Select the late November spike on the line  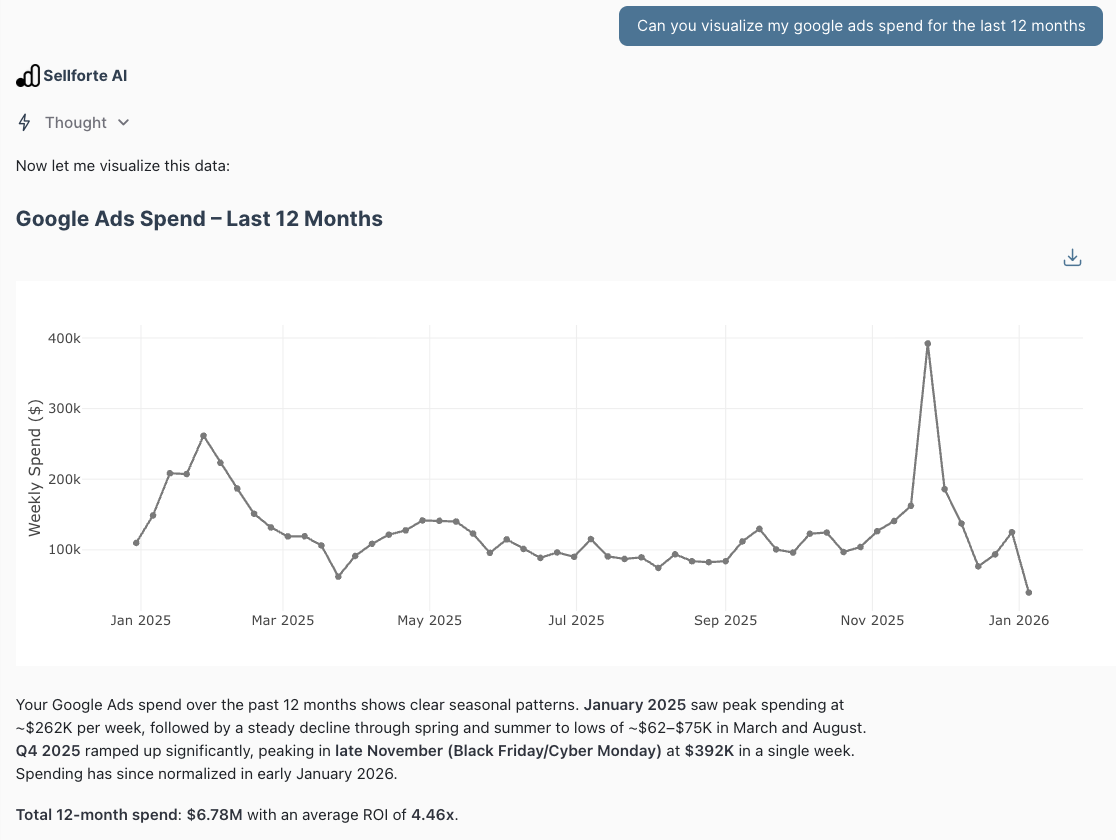pos(927,343)
